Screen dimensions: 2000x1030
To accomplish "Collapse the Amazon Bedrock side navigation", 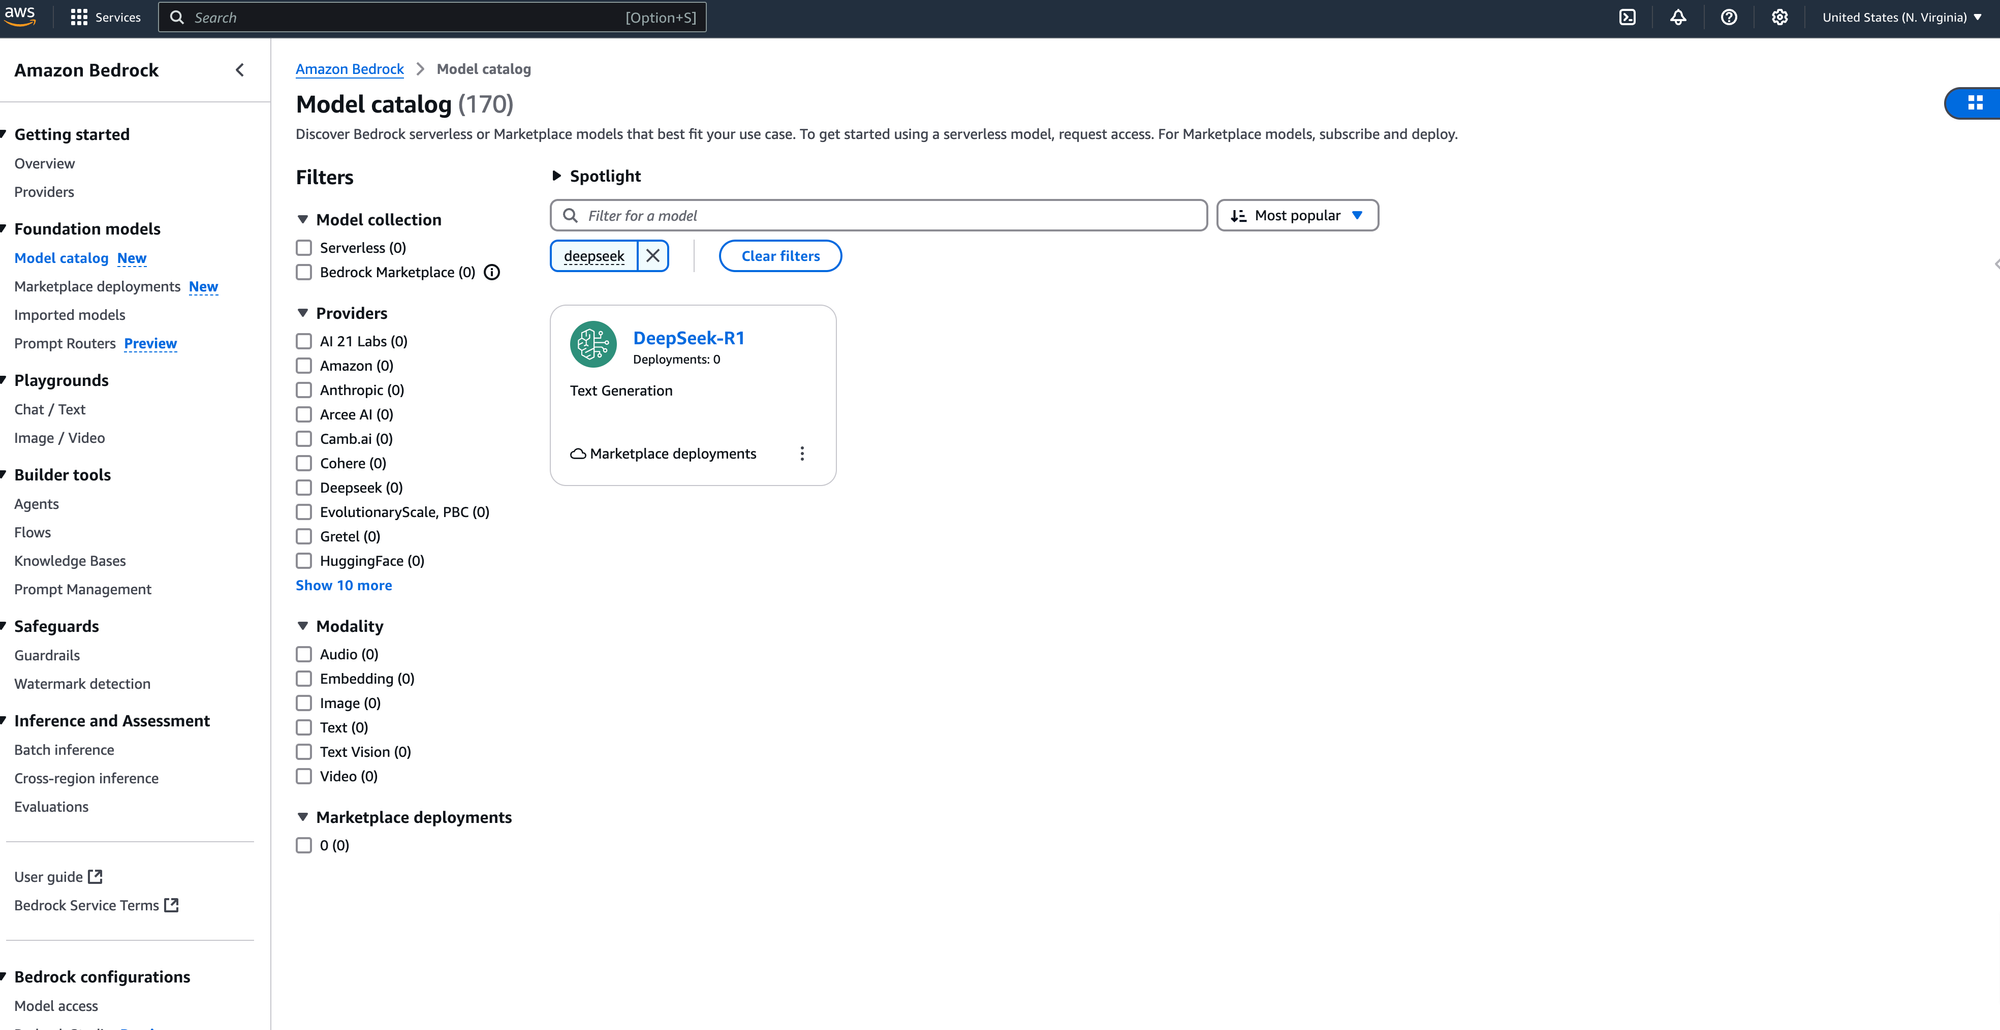I will point(240,70).
